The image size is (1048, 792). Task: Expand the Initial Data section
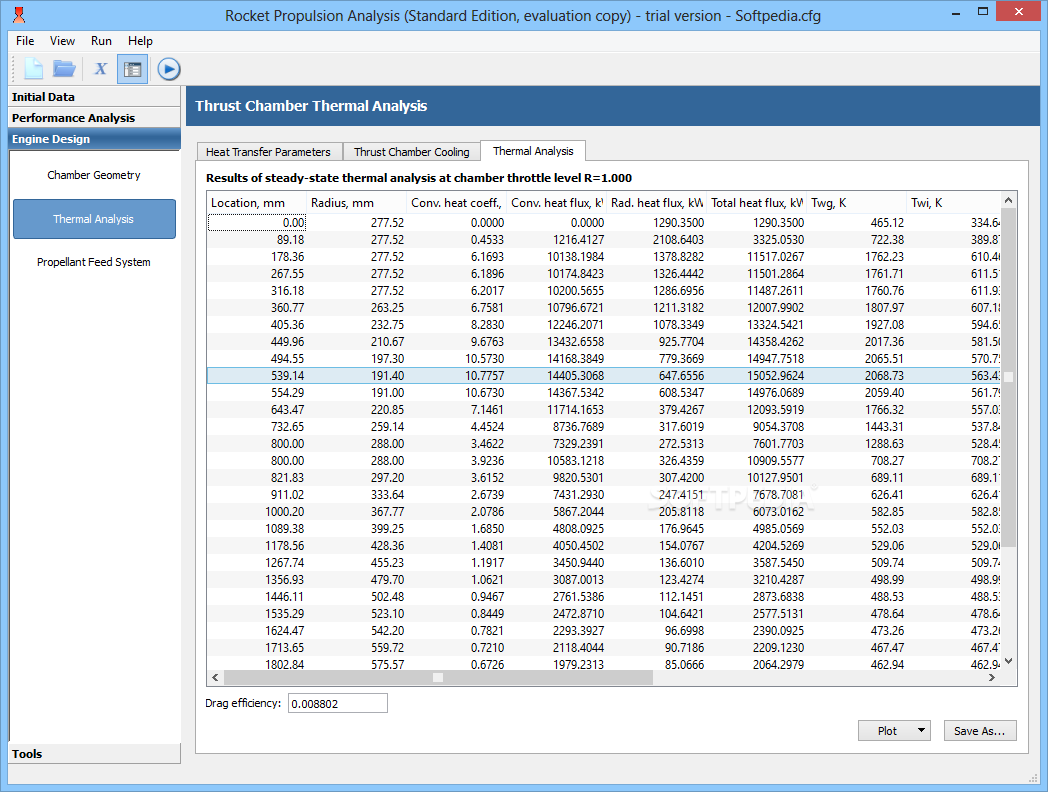tap(94, 97)
